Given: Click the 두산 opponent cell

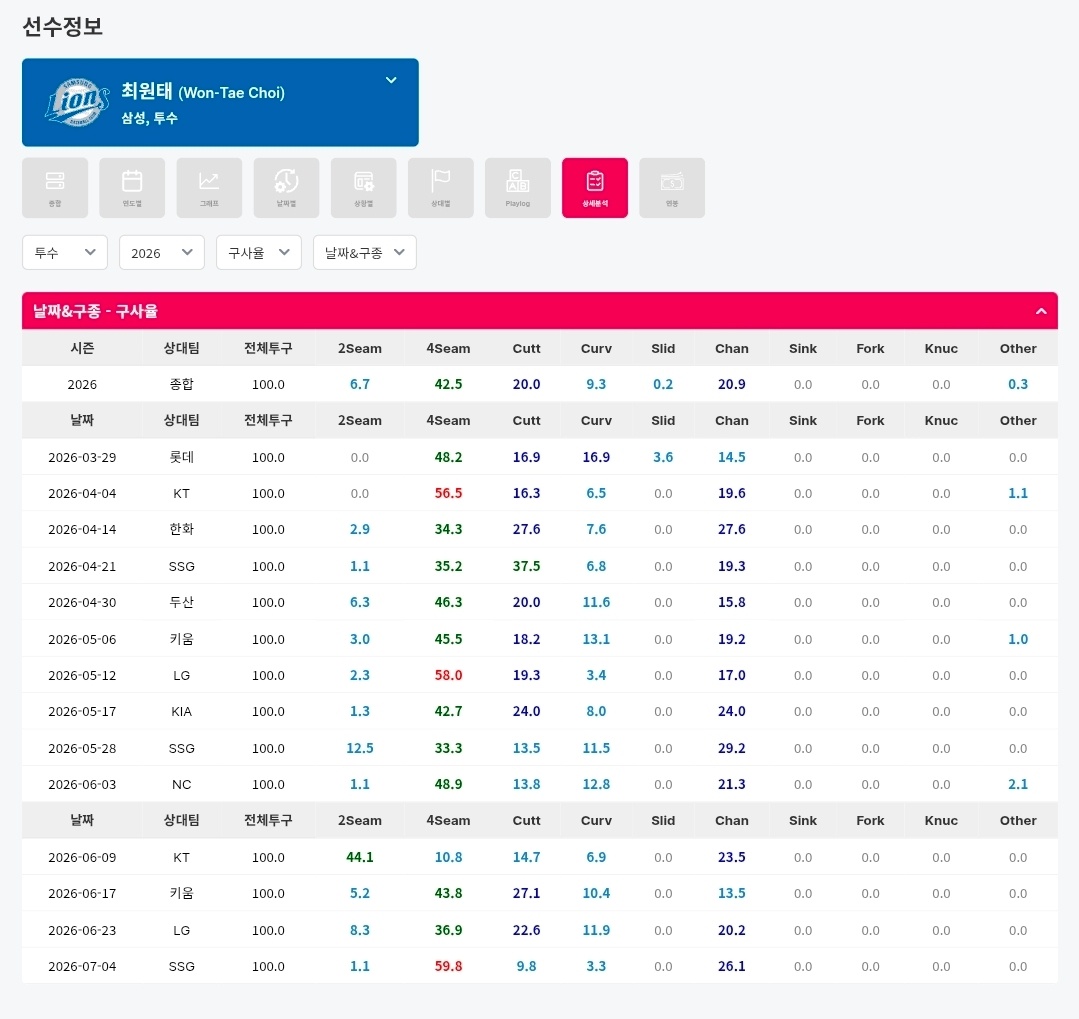Looking at the screenshot, I should [x=182, y=602].
